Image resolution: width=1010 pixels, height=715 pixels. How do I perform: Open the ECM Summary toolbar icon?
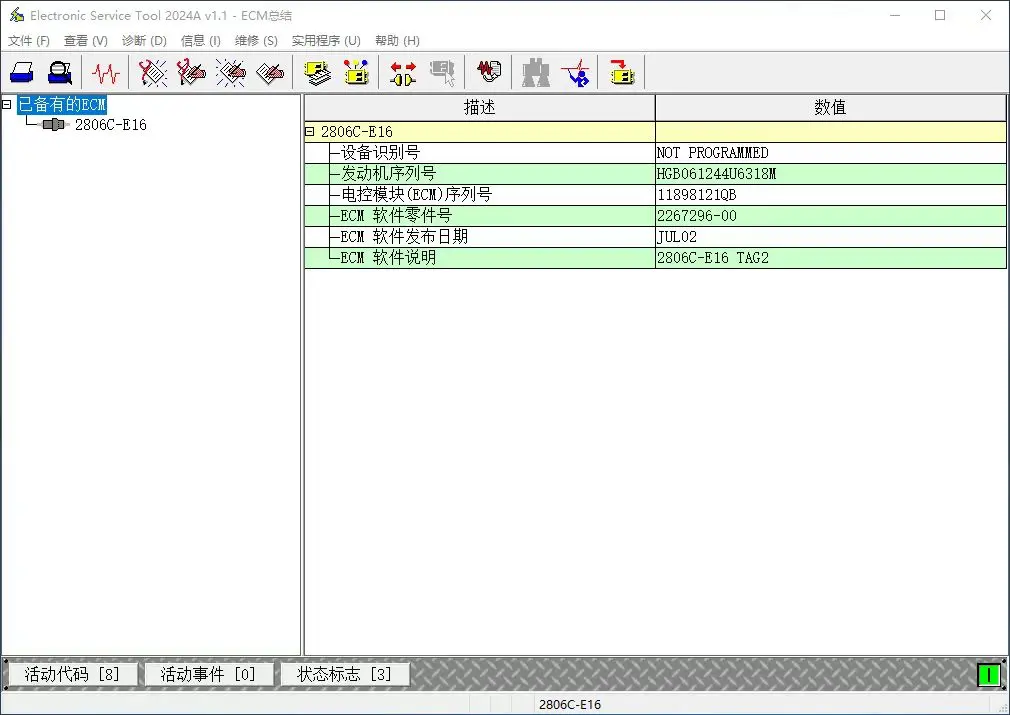pyautogui.click(x=318, y=72)
